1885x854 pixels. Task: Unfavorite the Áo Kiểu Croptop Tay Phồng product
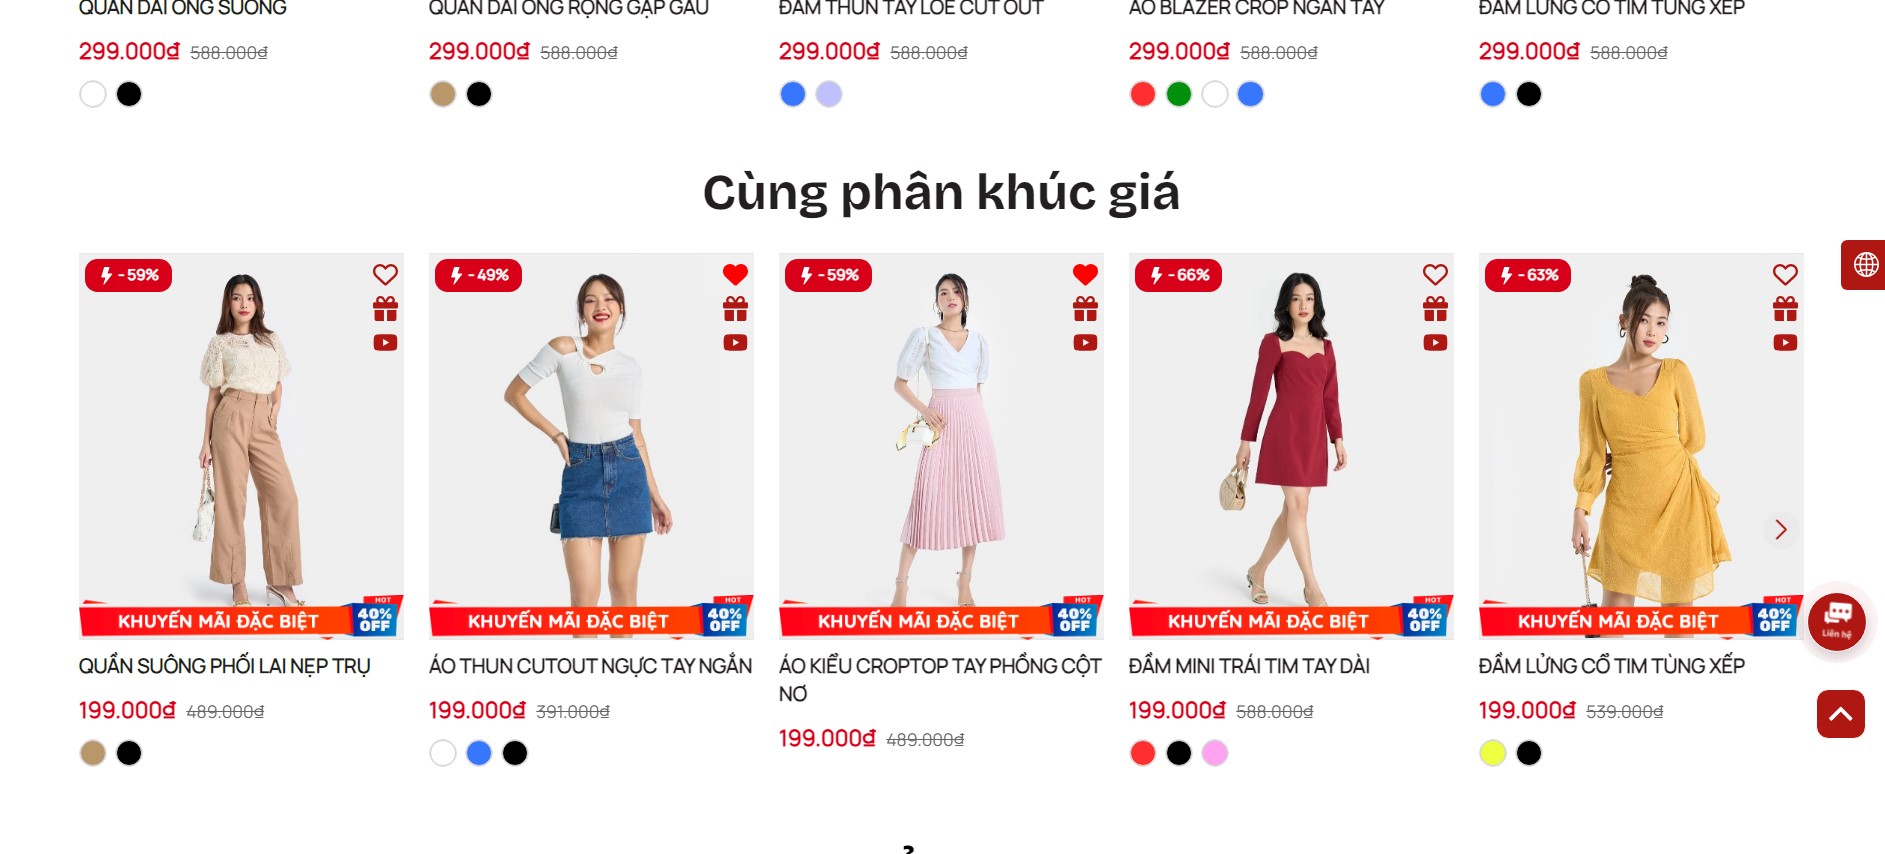tap(1085, 274)
